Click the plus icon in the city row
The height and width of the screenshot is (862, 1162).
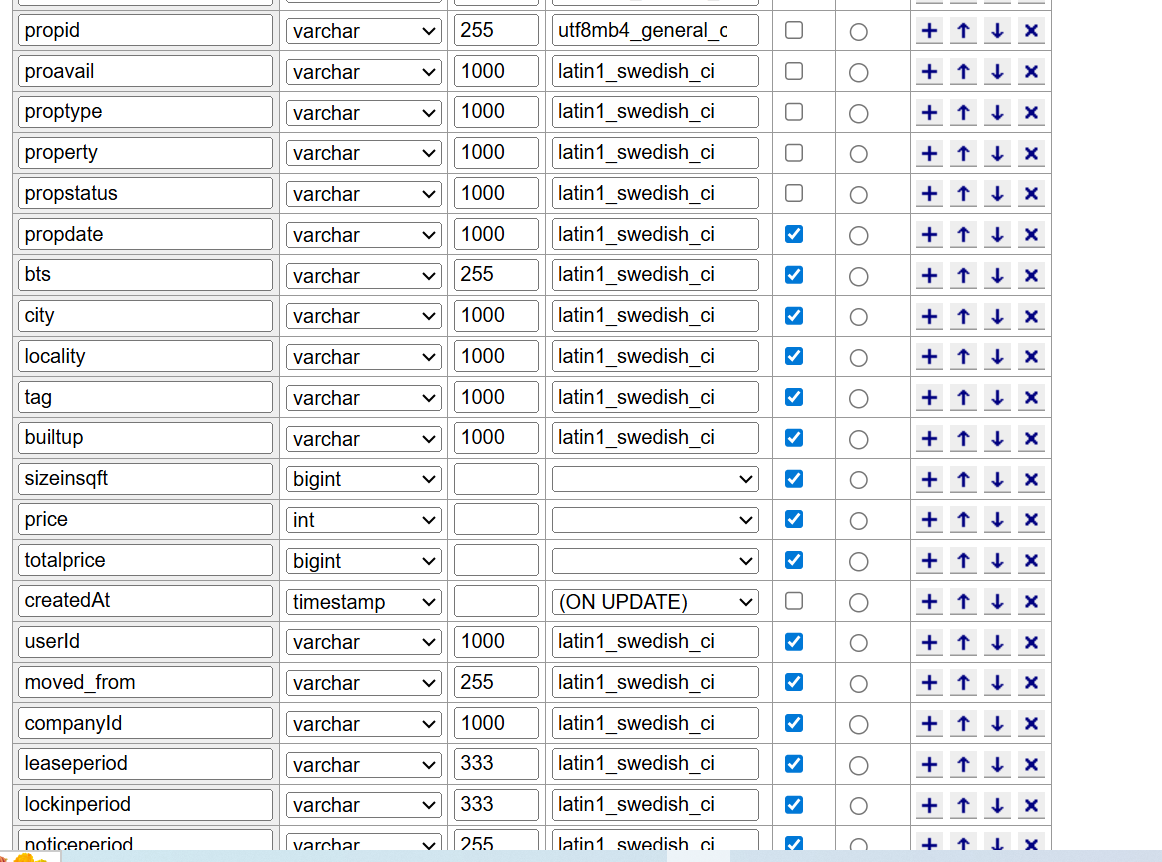[929, 316]
